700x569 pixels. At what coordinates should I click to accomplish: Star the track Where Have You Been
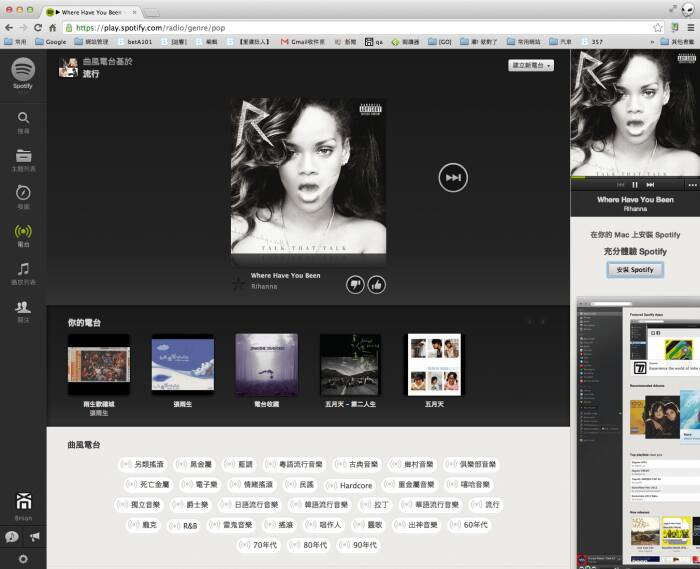pos(238,283)
